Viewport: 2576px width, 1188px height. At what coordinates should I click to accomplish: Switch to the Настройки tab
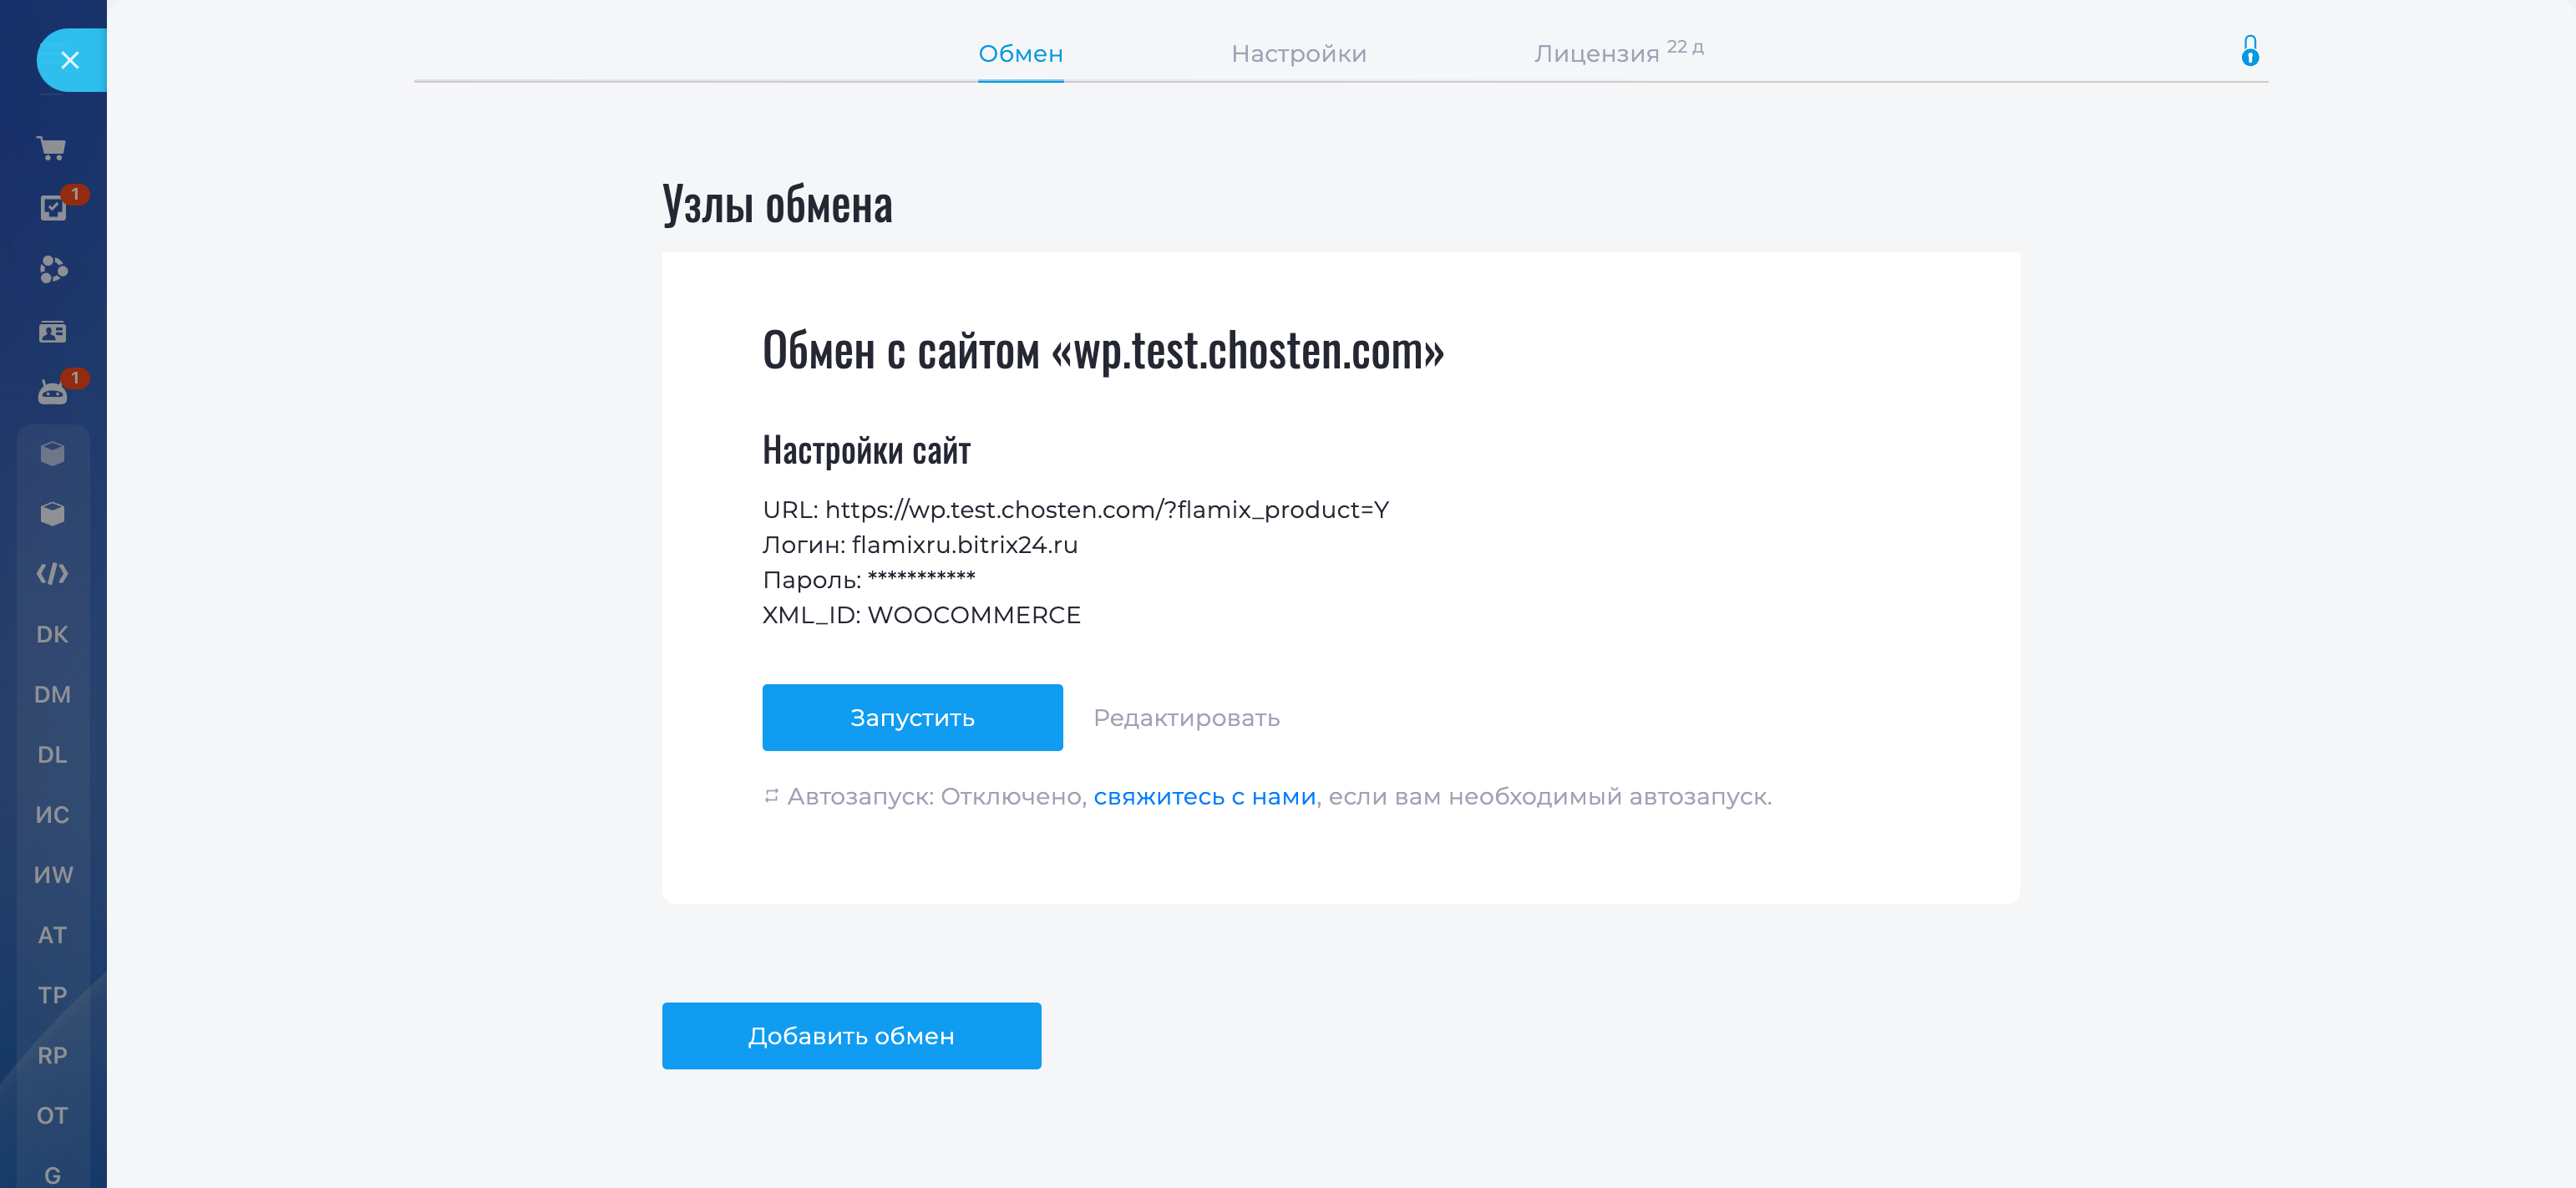click(1298, 54)
